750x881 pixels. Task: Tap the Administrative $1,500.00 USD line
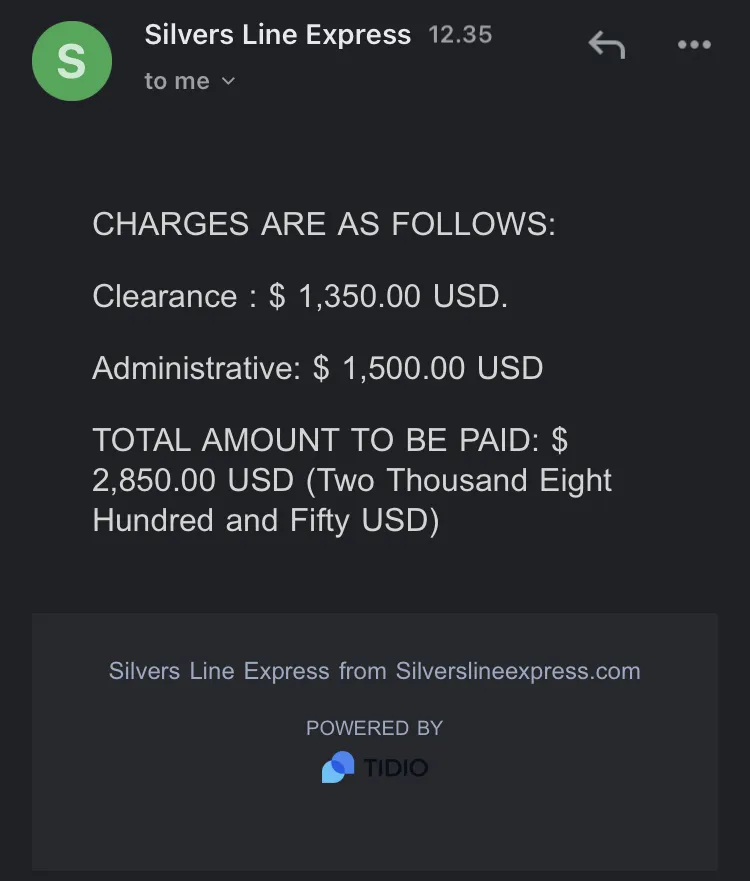pyautogui.click(x=317, y=367)
